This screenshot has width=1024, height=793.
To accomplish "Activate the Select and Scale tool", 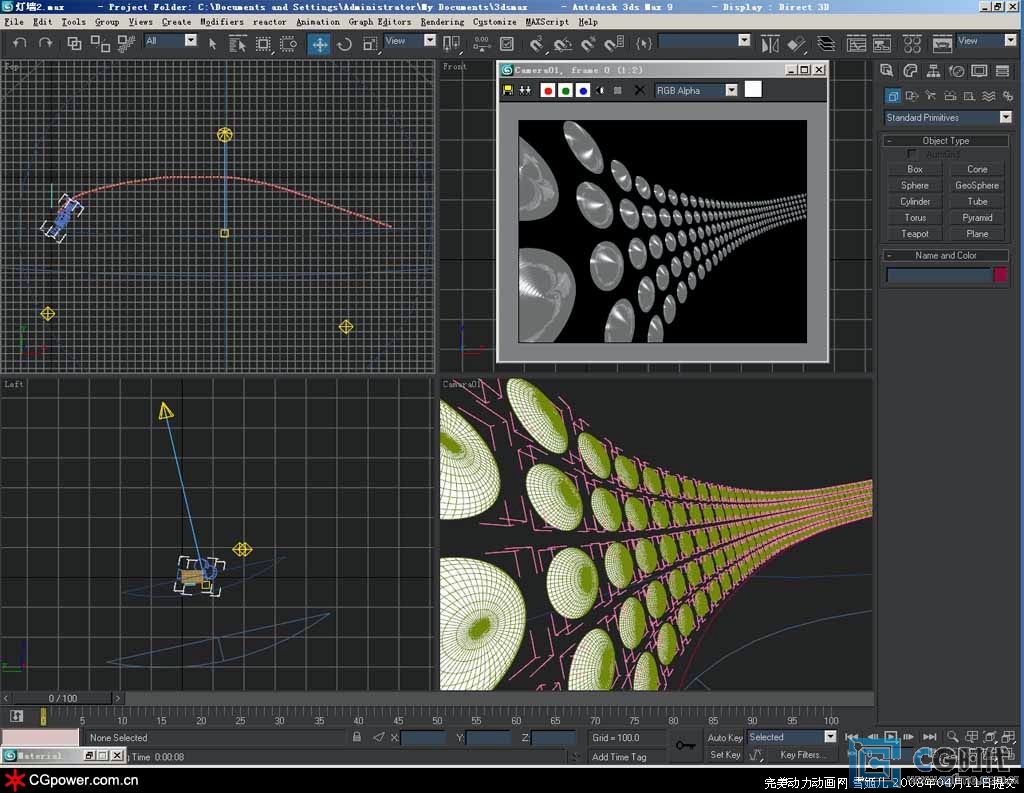I will pos(370,44).
